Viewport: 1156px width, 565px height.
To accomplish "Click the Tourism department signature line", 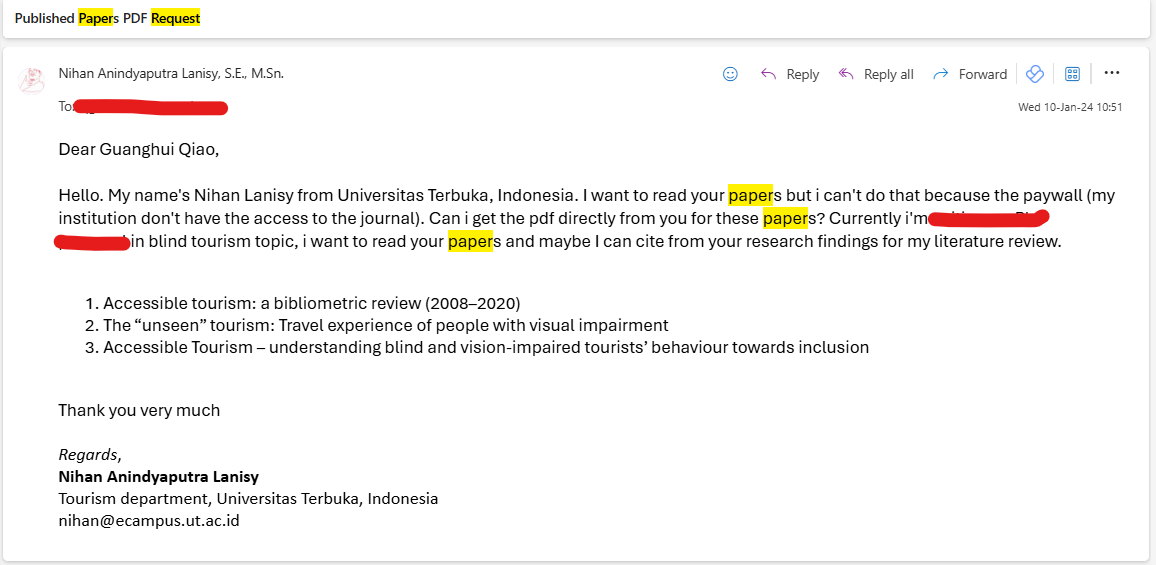I will click(248, 498).
